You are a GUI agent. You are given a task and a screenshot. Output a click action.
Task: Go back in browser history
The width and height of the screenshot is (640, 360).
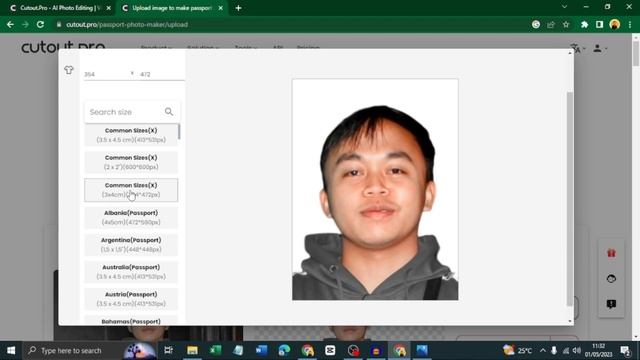(10, 24)
